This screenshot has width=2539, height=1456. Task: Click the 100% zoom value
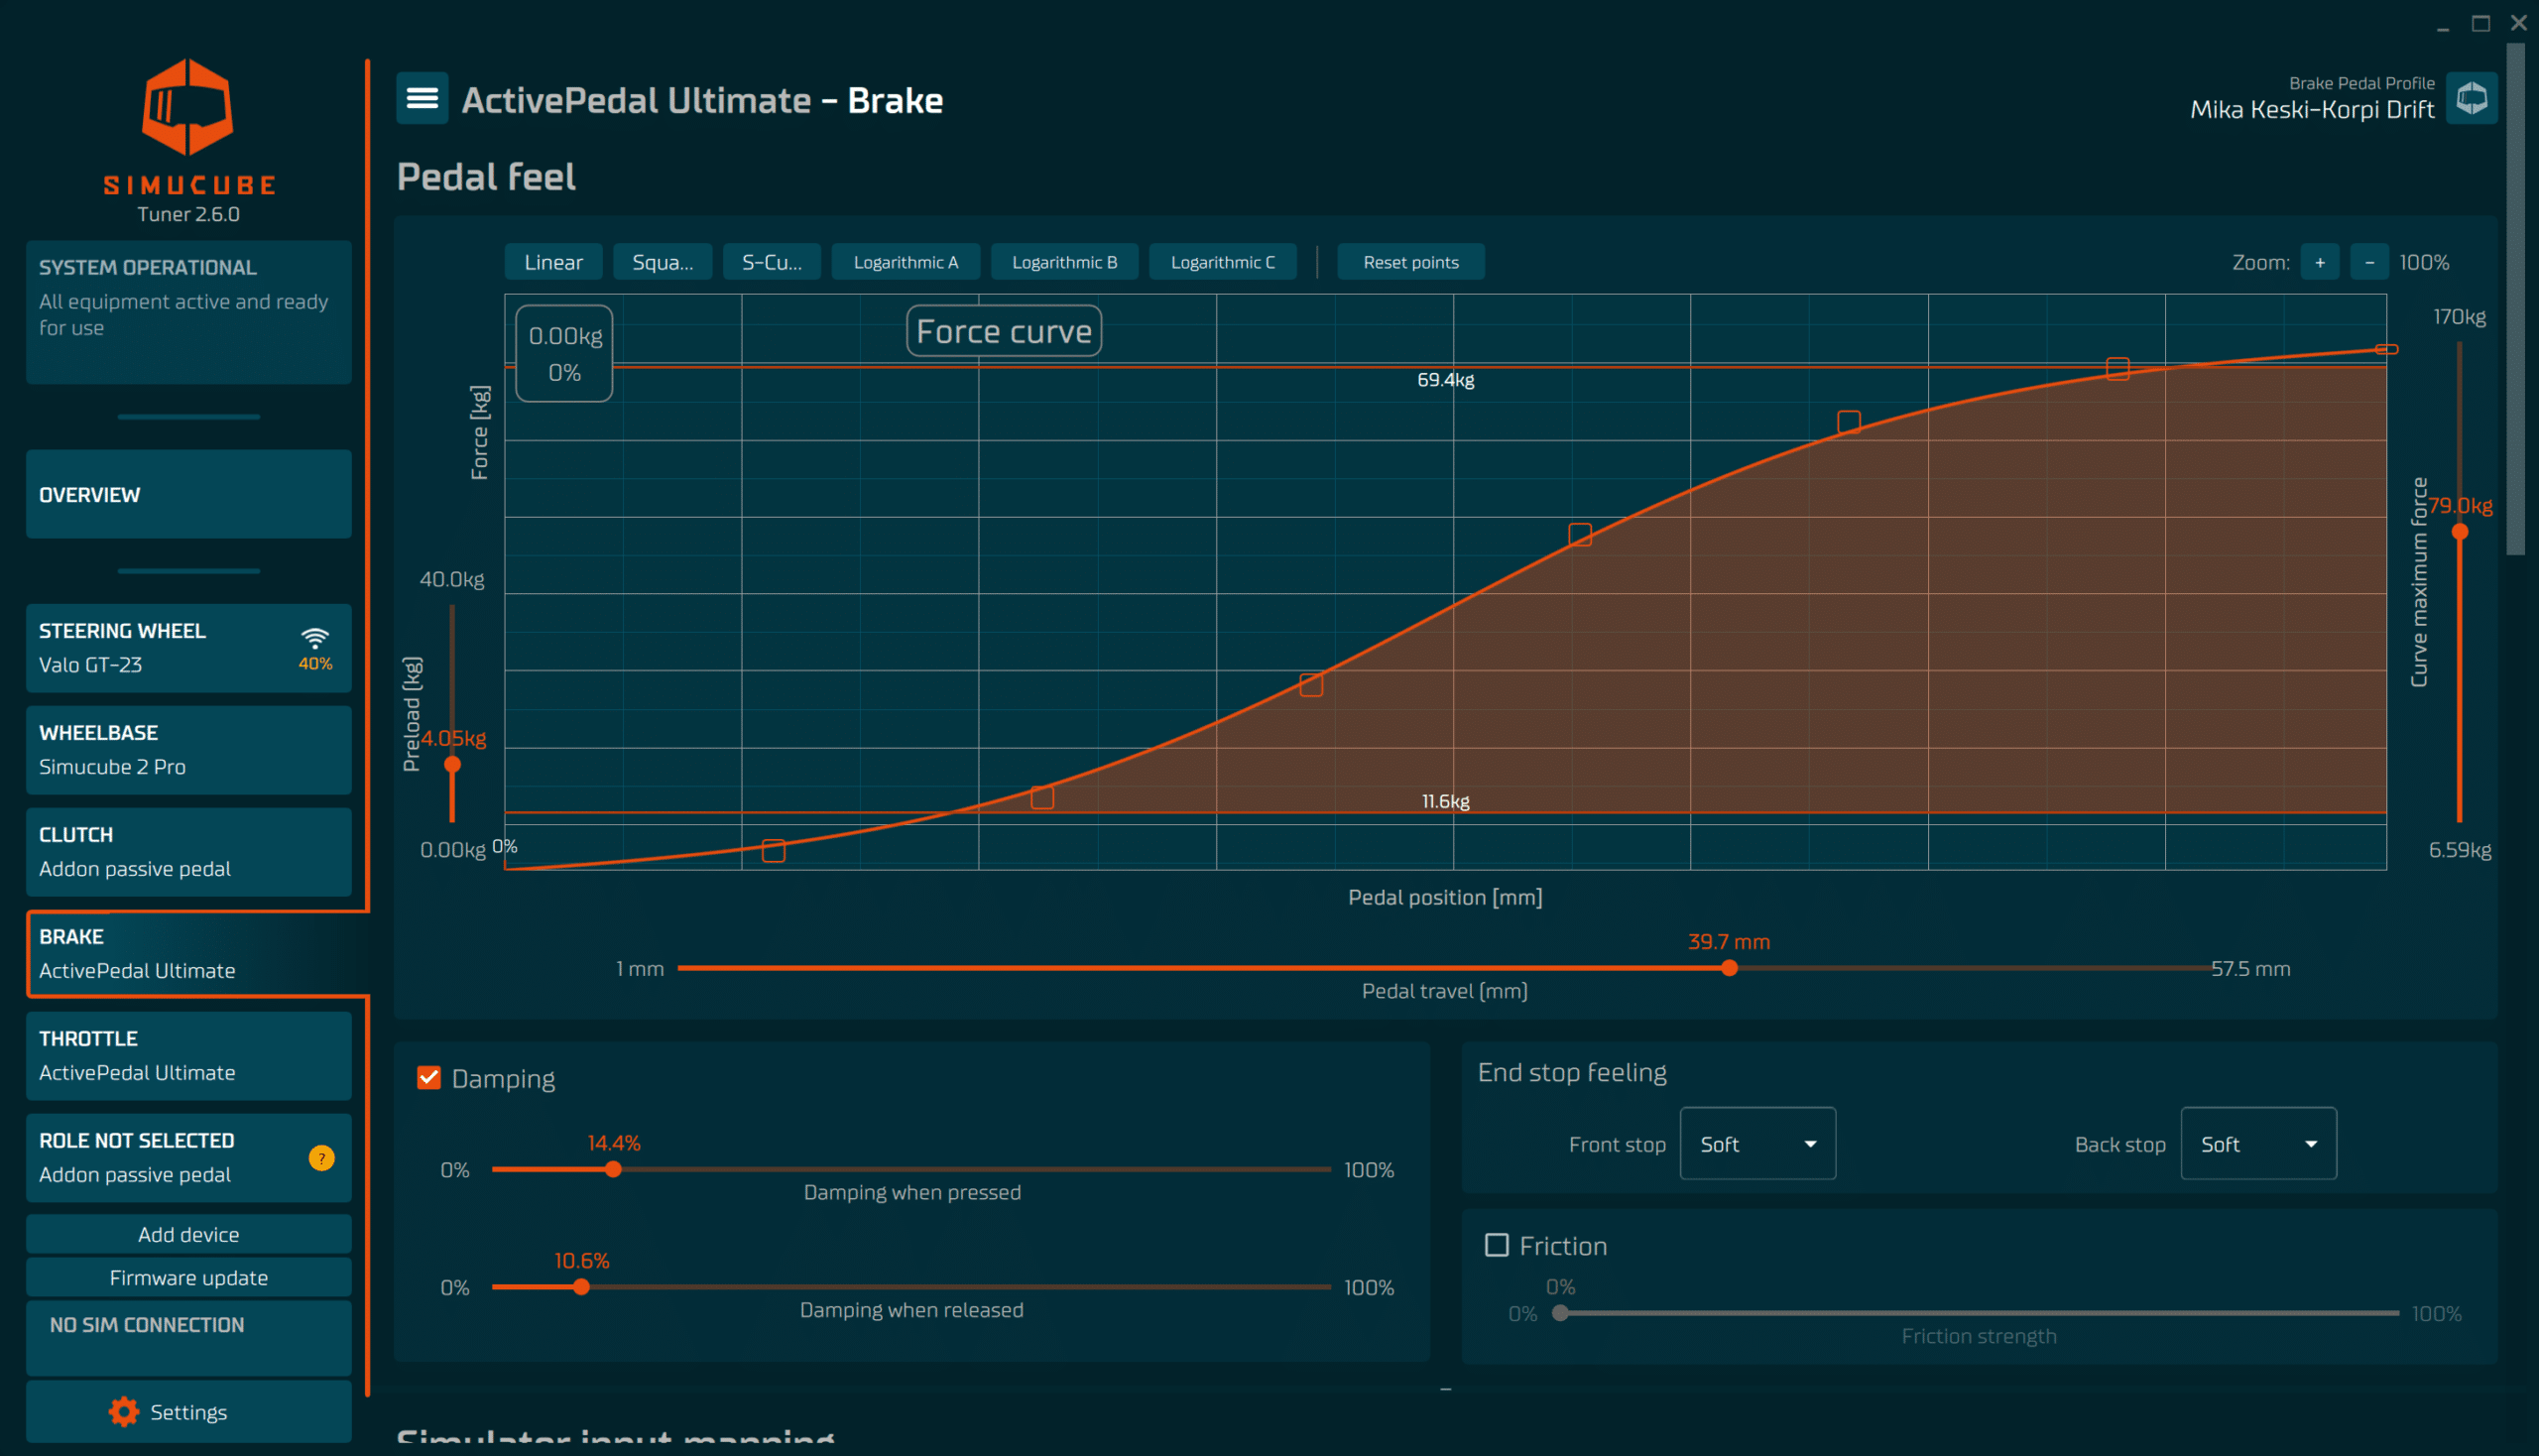[x=2424, y=262]
